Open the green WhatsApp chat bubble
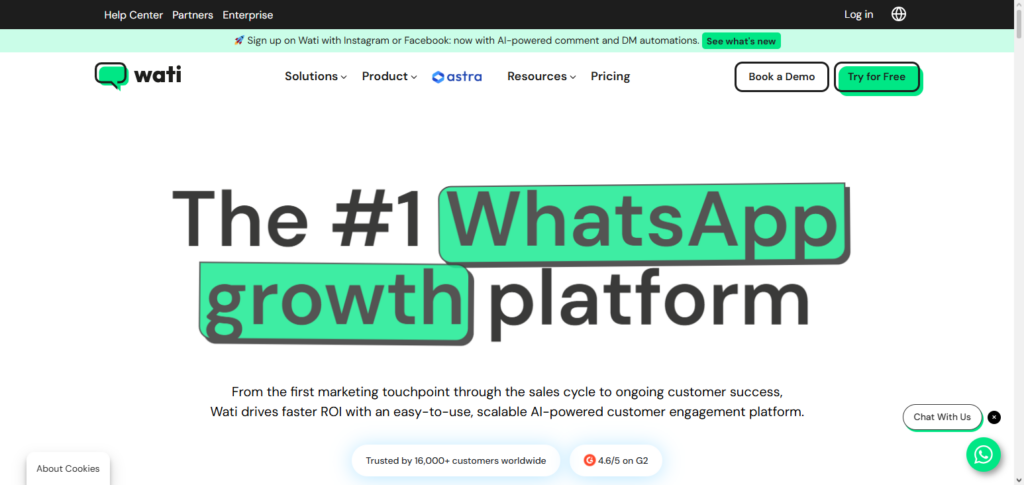This screenshot has height=485, width=1024. click(x=984, y=454)
